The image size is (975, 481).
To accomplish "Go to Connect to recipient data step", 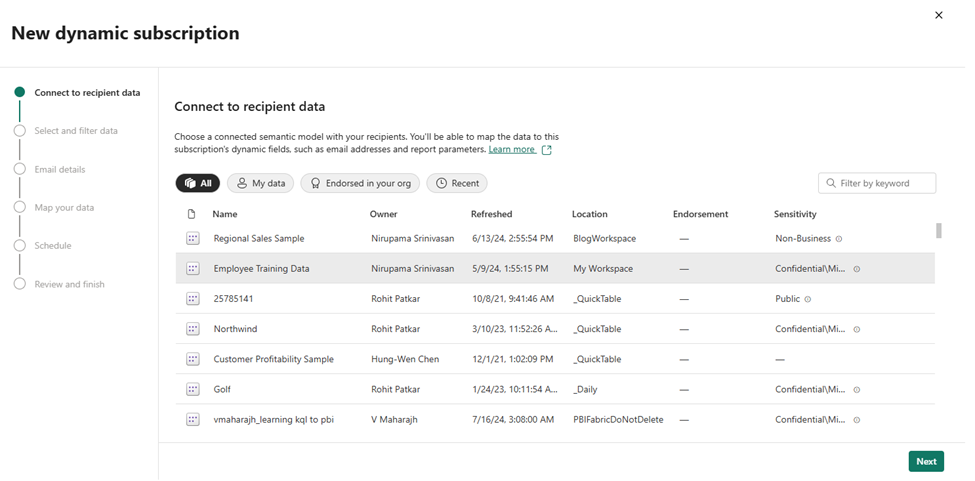I will pos(78,93).
